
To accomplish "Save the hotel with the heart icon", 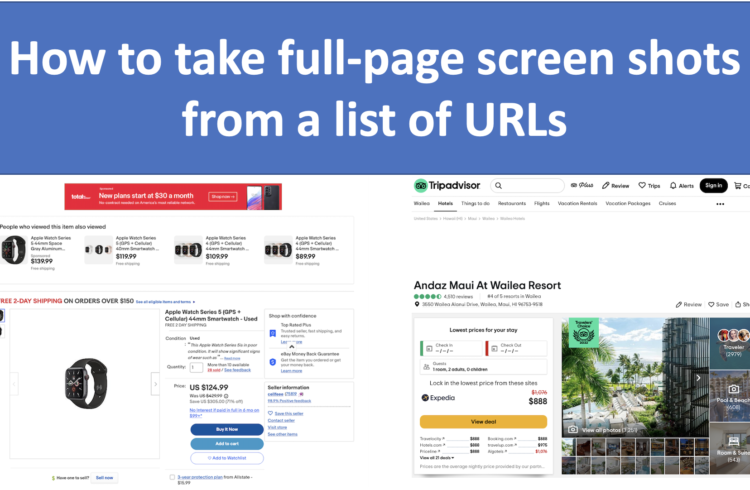I will [718, 304].
